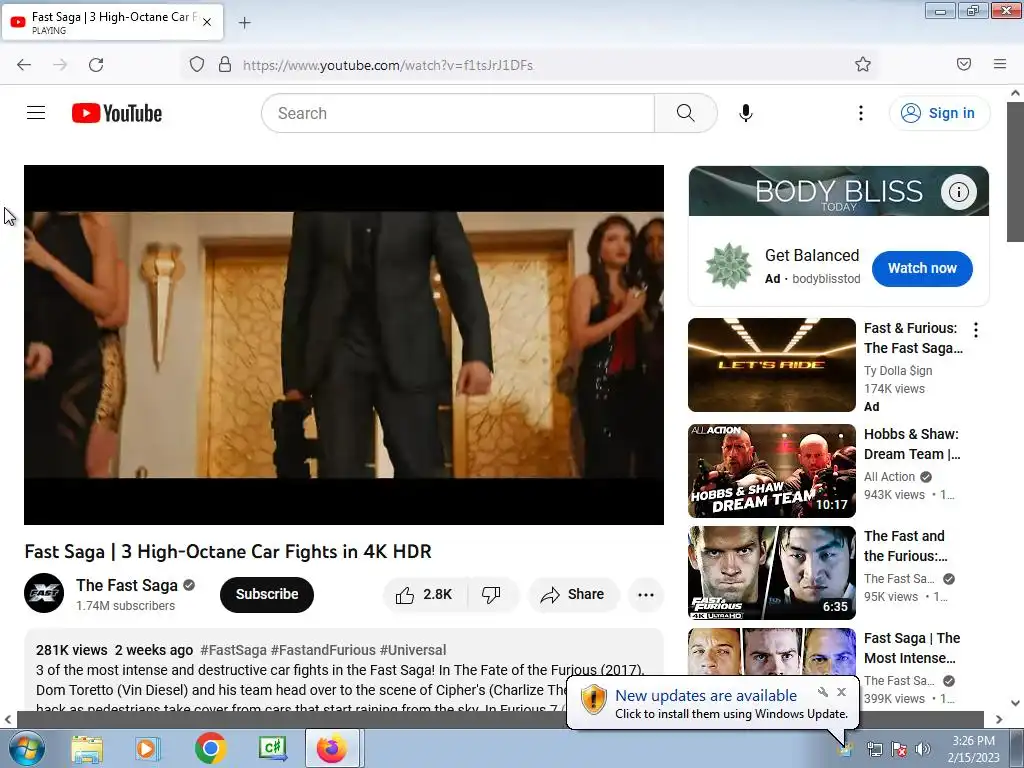Dislike the video with thumbs down
The height and width of the screenshot is (768, 1024).
click(491, 594)
